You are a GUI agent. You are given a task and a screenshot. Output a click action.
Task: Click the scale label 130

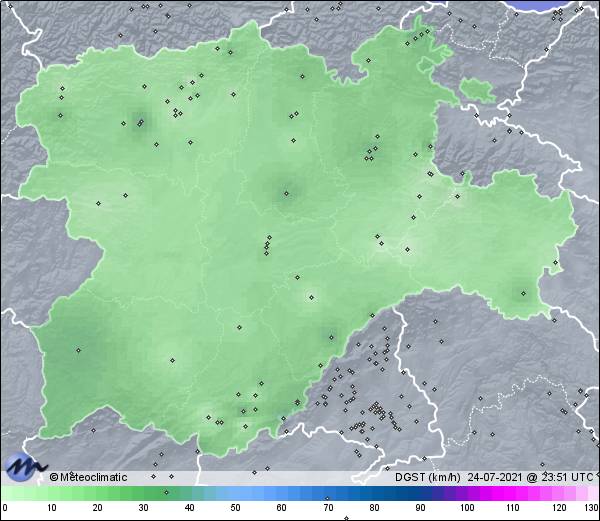tap(592, 508)
